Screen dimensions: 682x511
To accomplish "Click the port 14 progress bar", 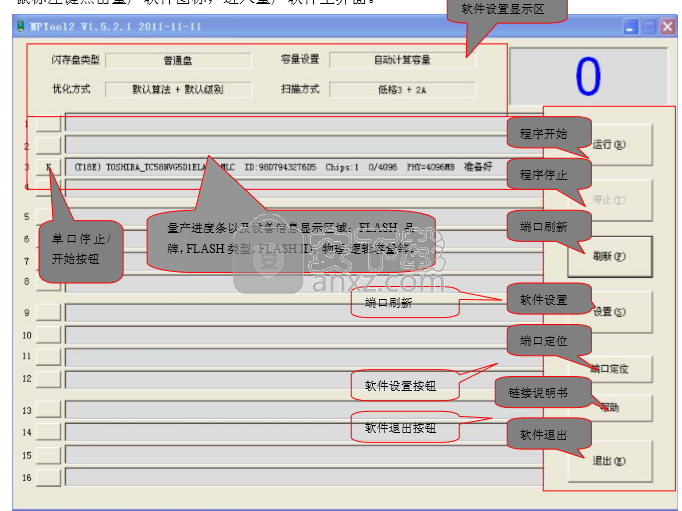I will coord(304,432).
